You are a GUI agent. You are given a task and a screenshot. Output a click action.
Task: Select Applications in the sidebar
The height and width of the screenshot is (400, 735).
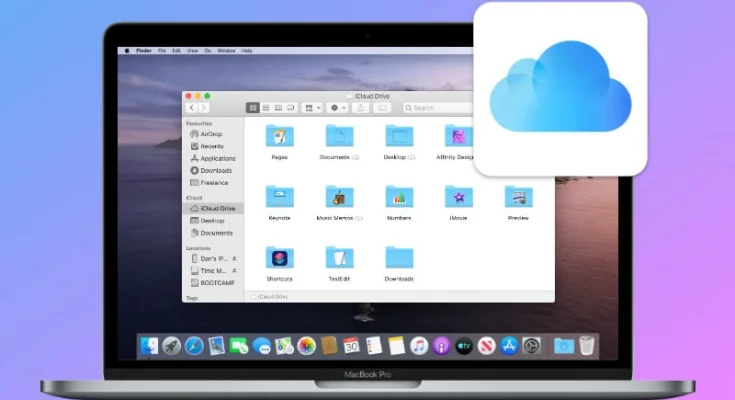(212, 158)
